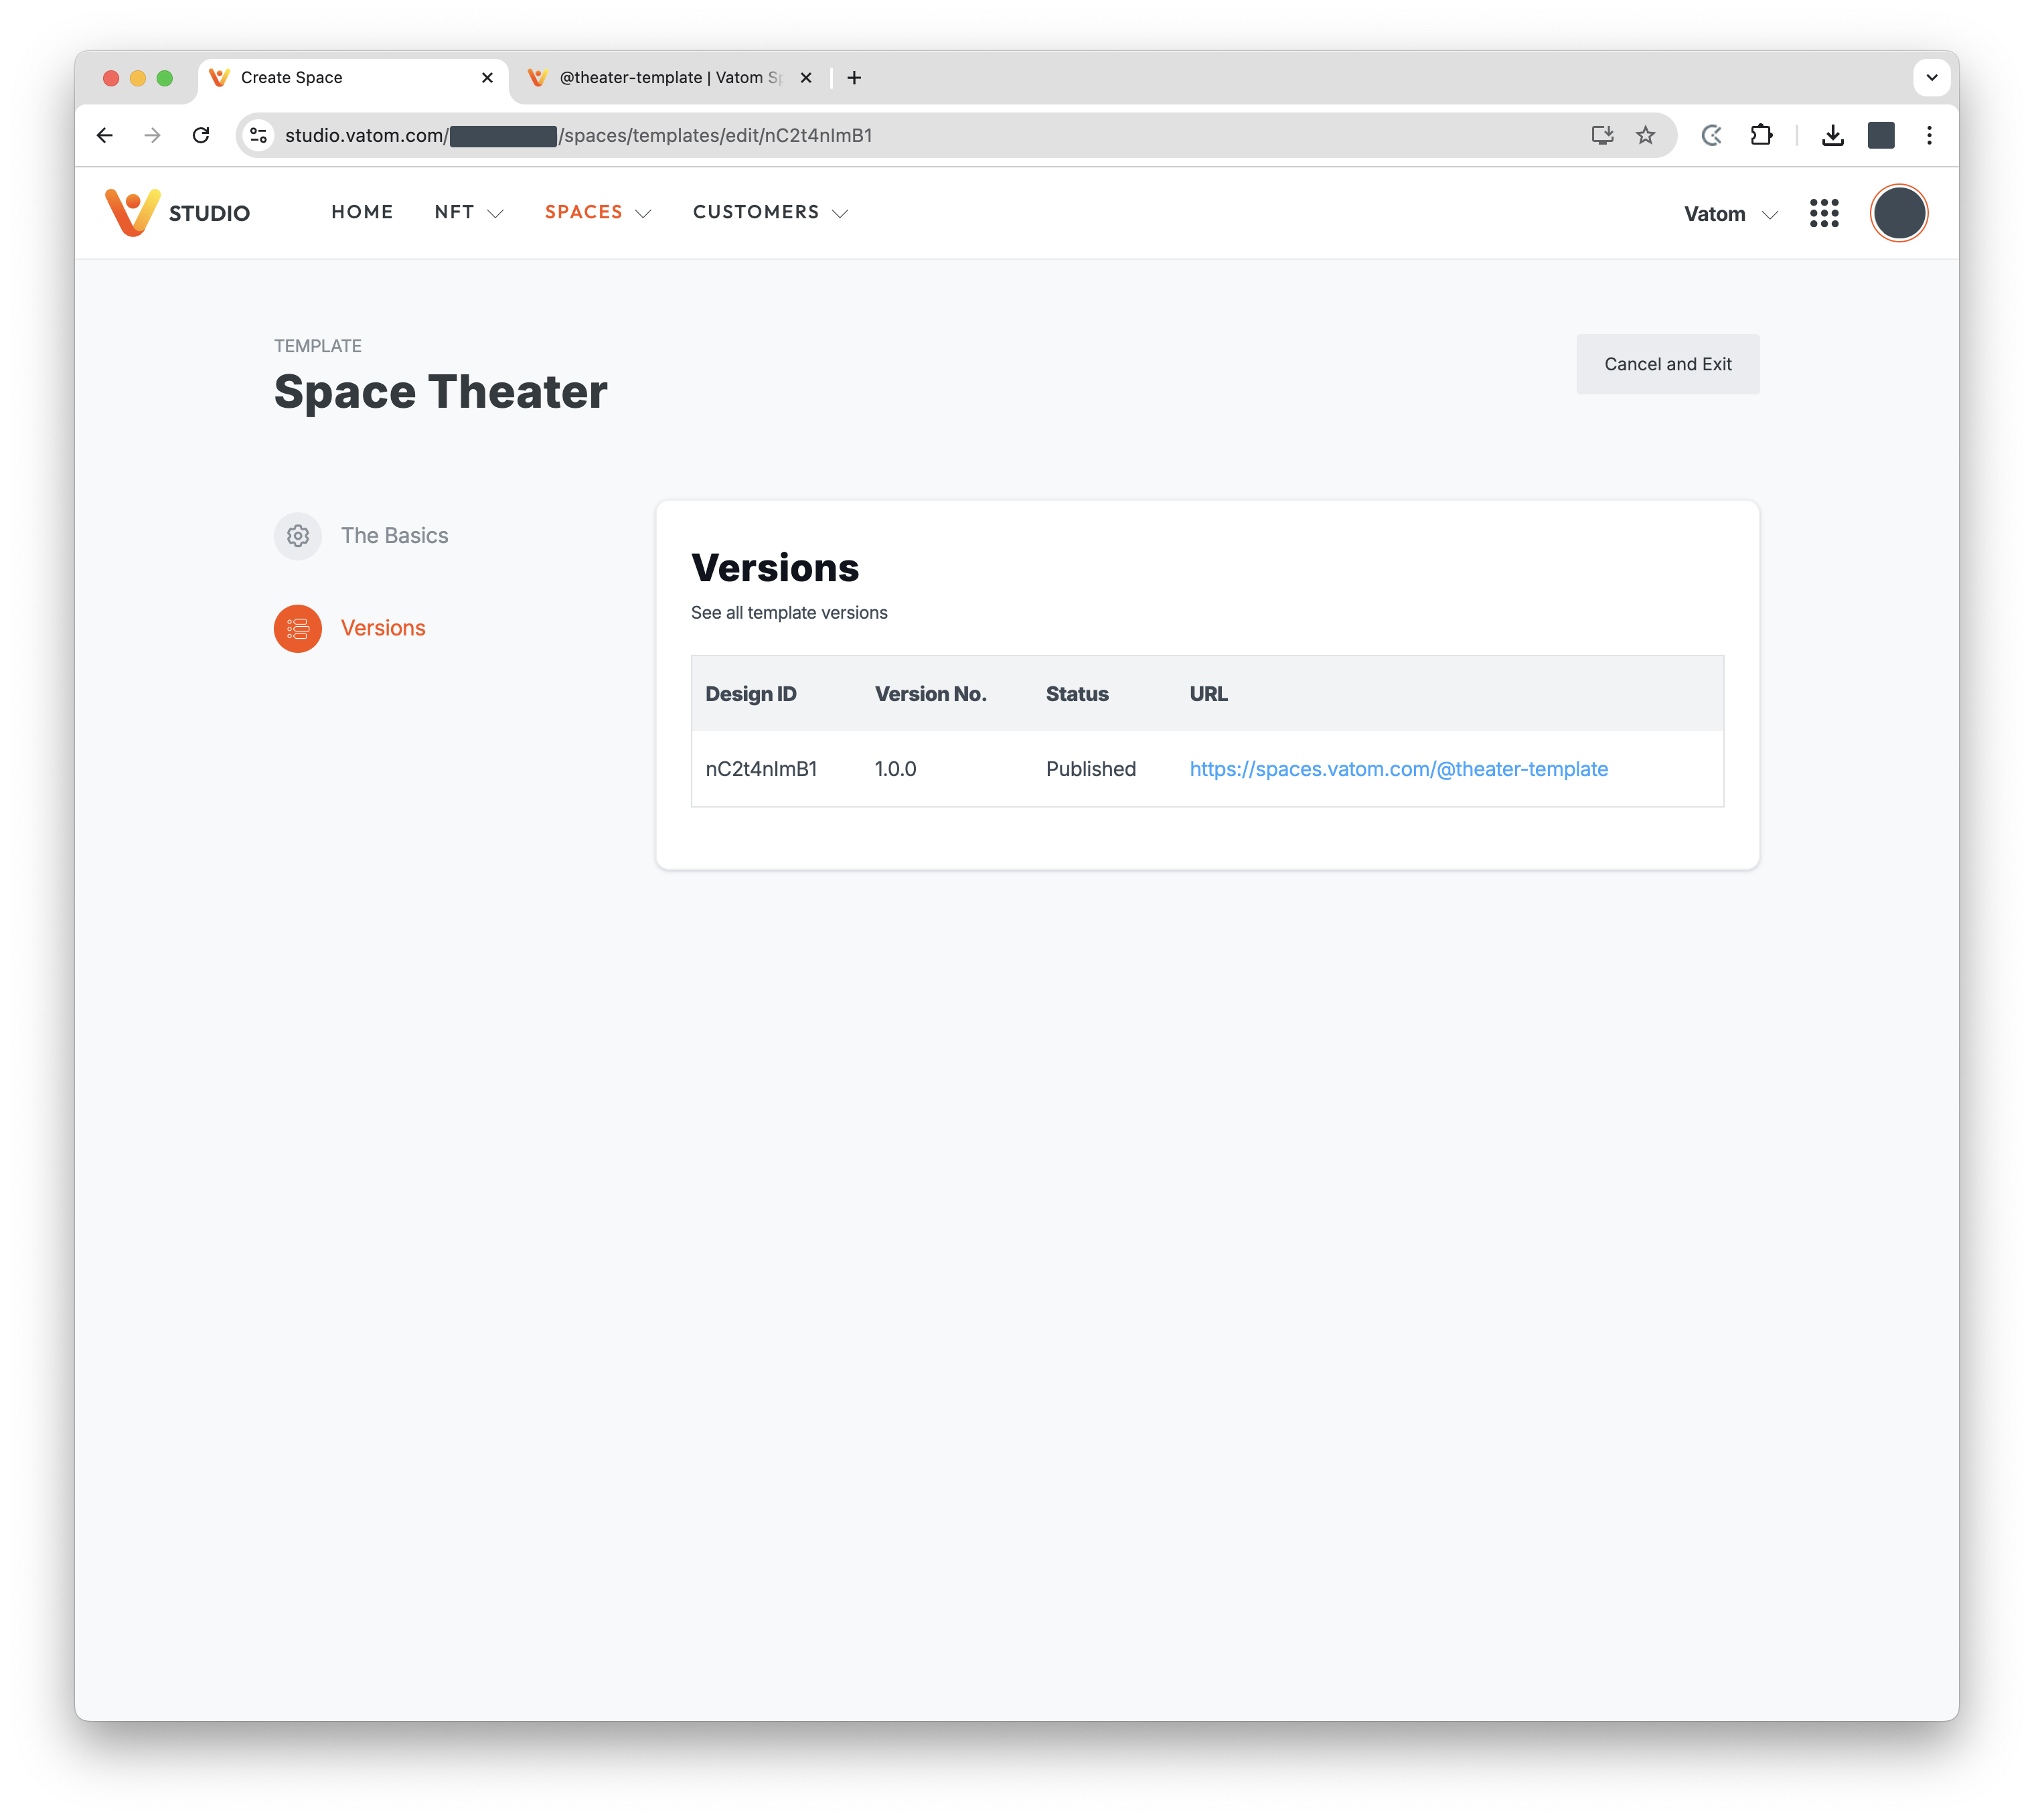Open the Vatom account dropdown
The height and width of the screenshot is (1820, 2034).
pyautogui.click(x=1731, y=214)
